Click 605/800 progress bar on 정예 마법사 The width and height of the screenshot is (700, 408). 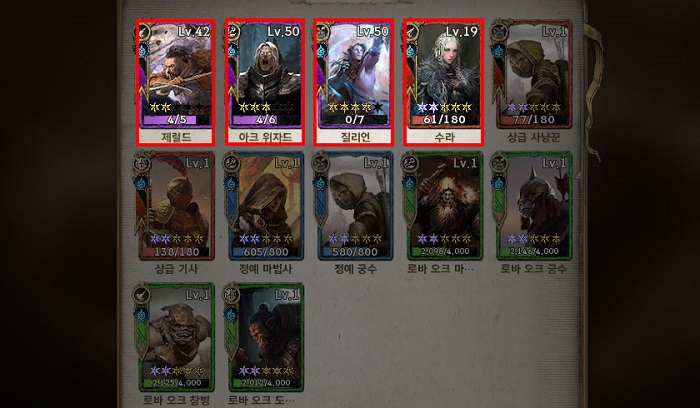(266, 252)
